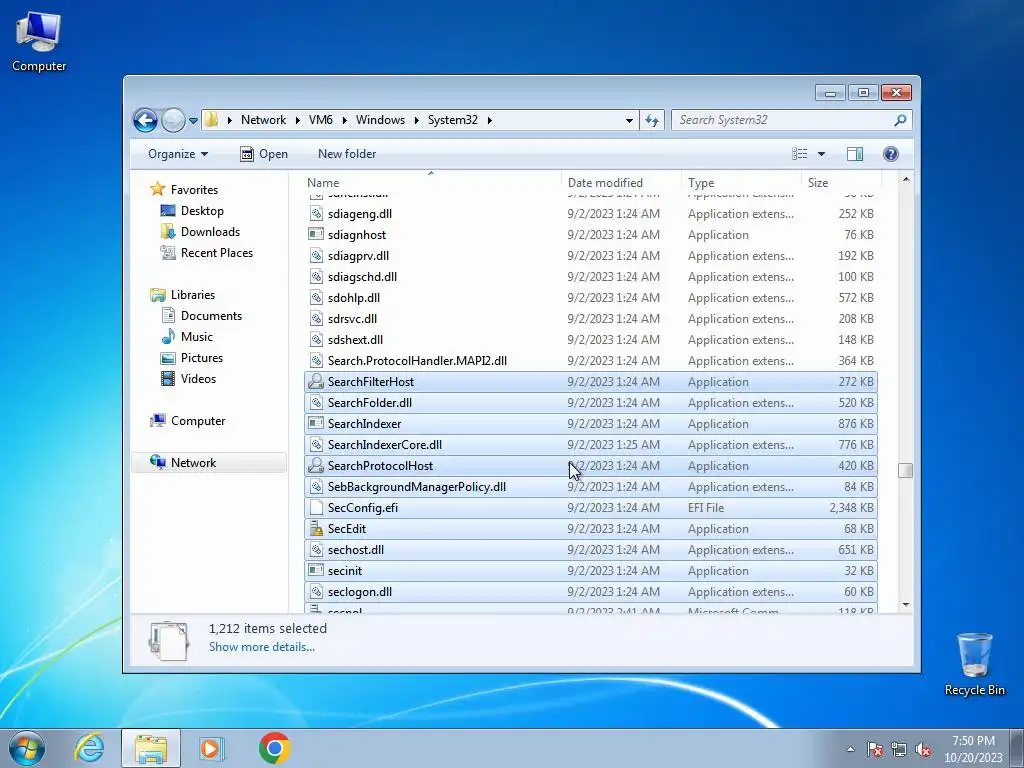Viewport: 1024px width, 768px height.
Task: Open Help with the question mark icon
Action: click(x=891, y=154)
